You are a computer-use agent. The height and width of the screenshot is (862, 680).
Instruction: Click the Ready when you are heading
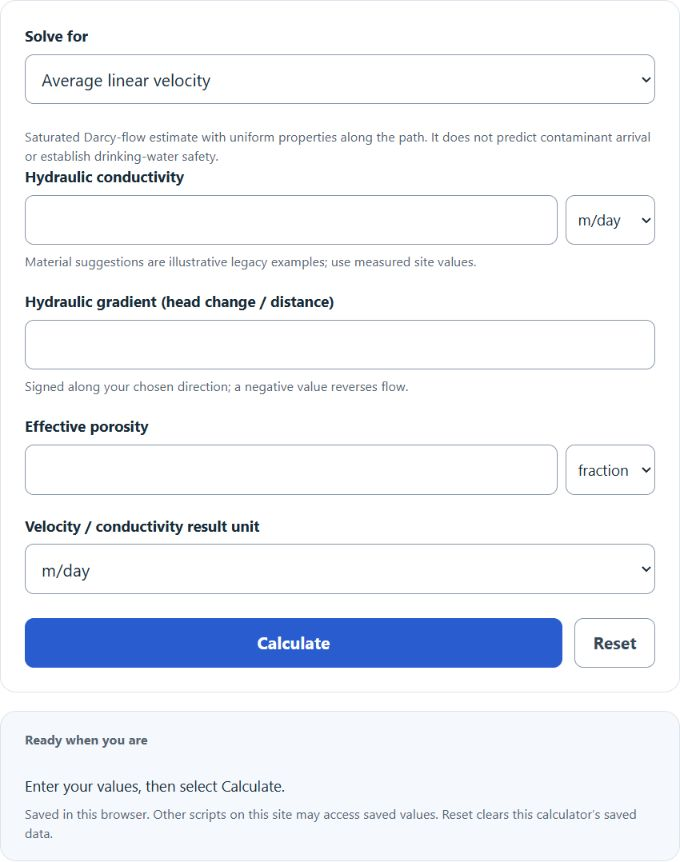tap(86, 740)
